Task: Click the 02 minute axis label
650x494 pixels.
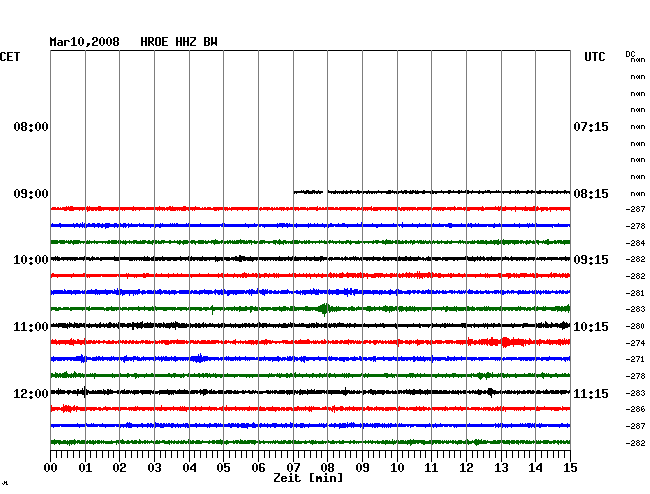Action: (x=119, y=467)
